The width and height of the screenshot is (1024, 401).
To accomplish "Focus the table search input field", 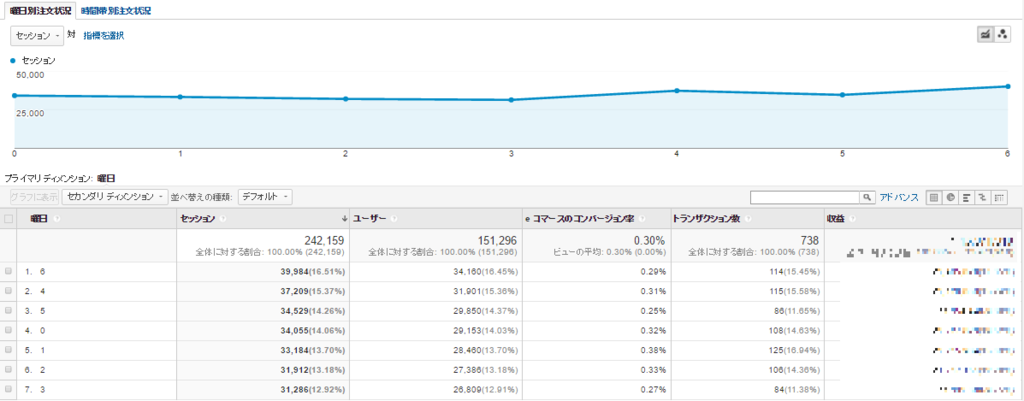I will pyautogui.click(x=806, y=197).
